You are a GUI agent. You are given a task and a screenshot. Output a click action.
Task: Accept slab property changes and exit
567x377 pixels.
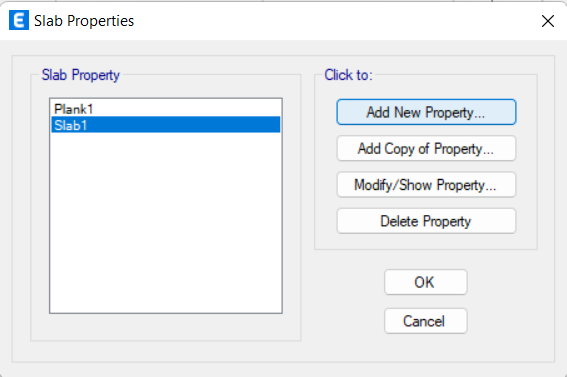click(426, 282)
